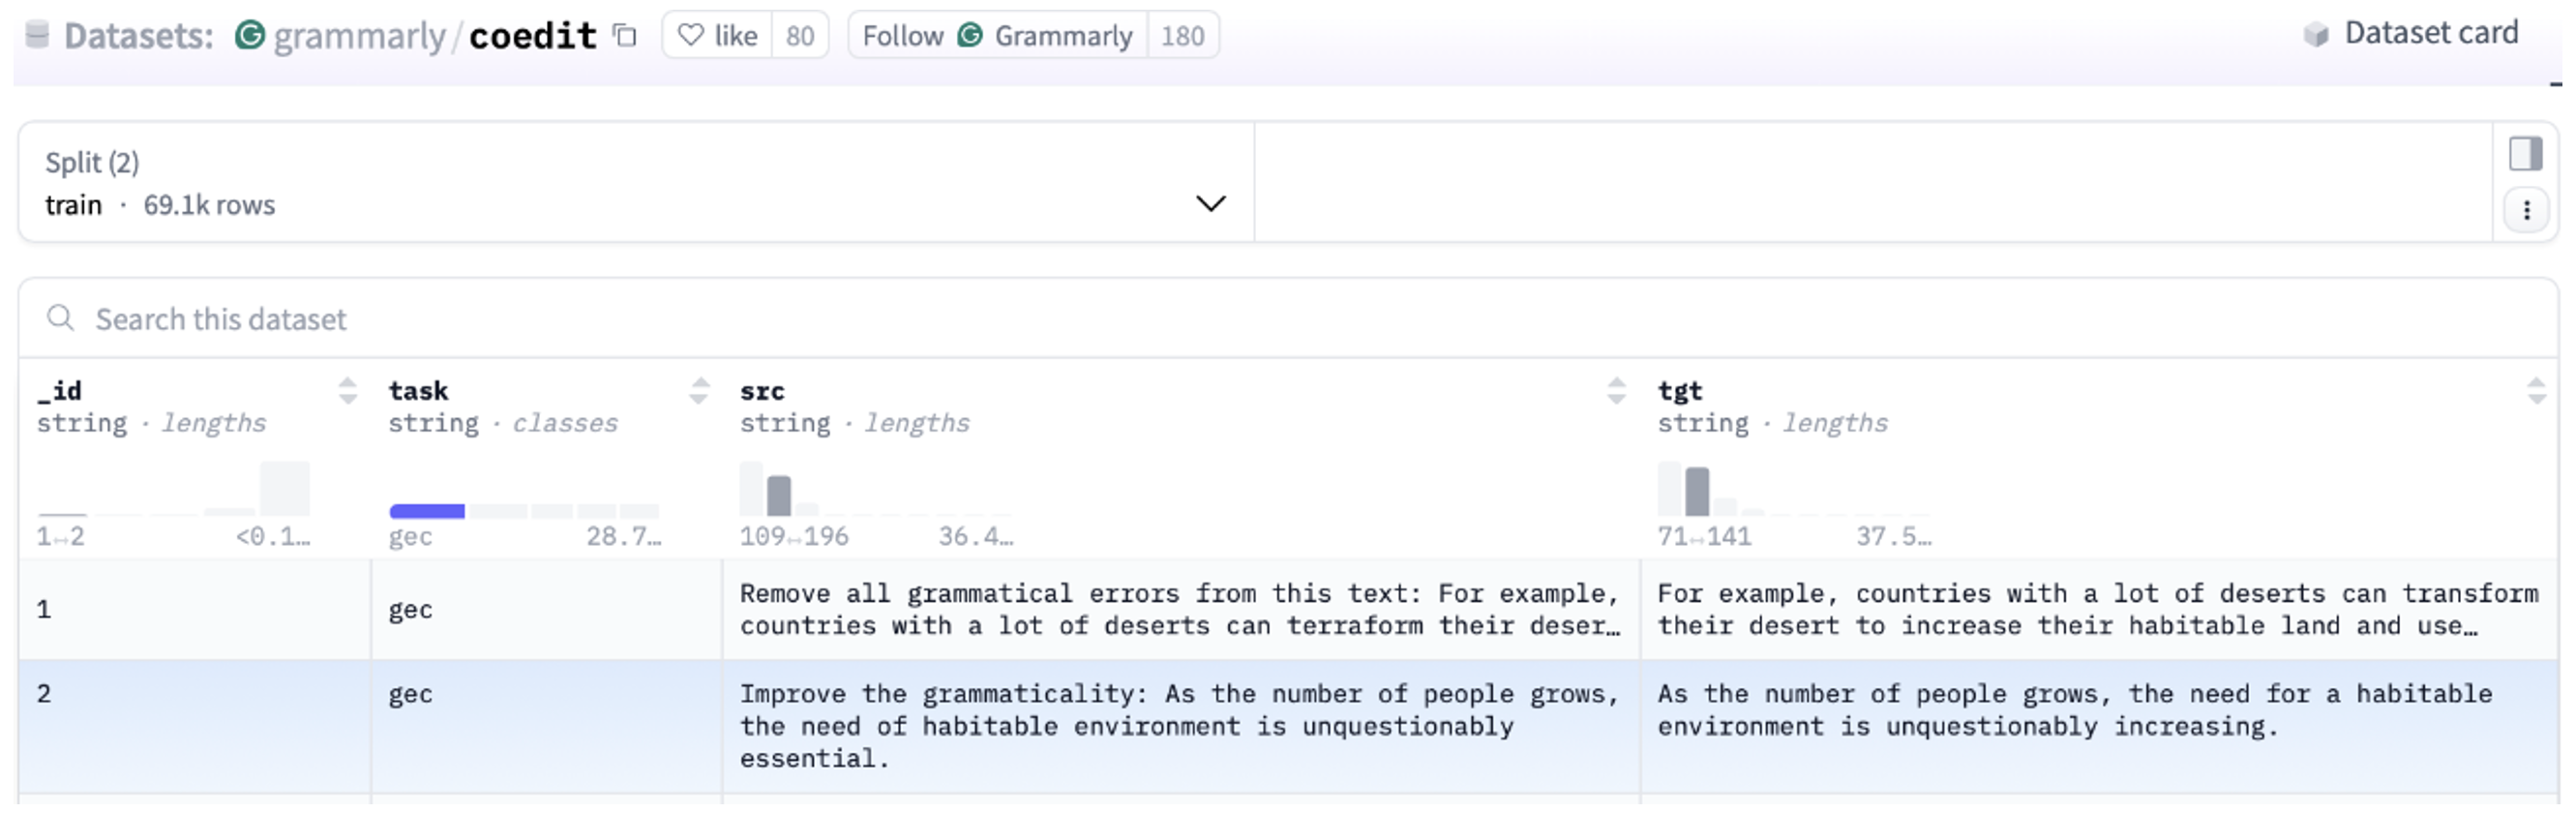The width and height of the screenshot is (2576, 813).
Task: Sort by the src column
Action: [x=1616, y=390]
